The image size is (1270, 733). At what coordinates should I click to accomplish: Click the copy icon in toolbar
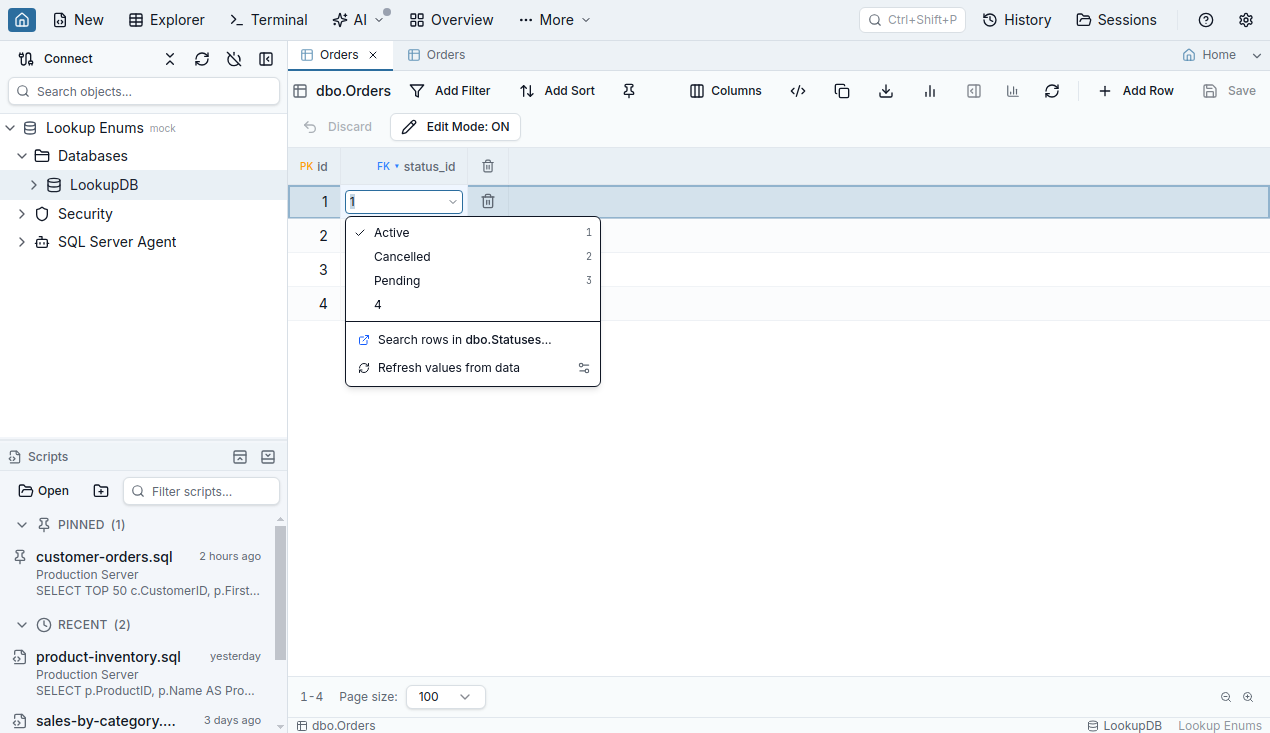pyautogui.click(x=842, y=91)
